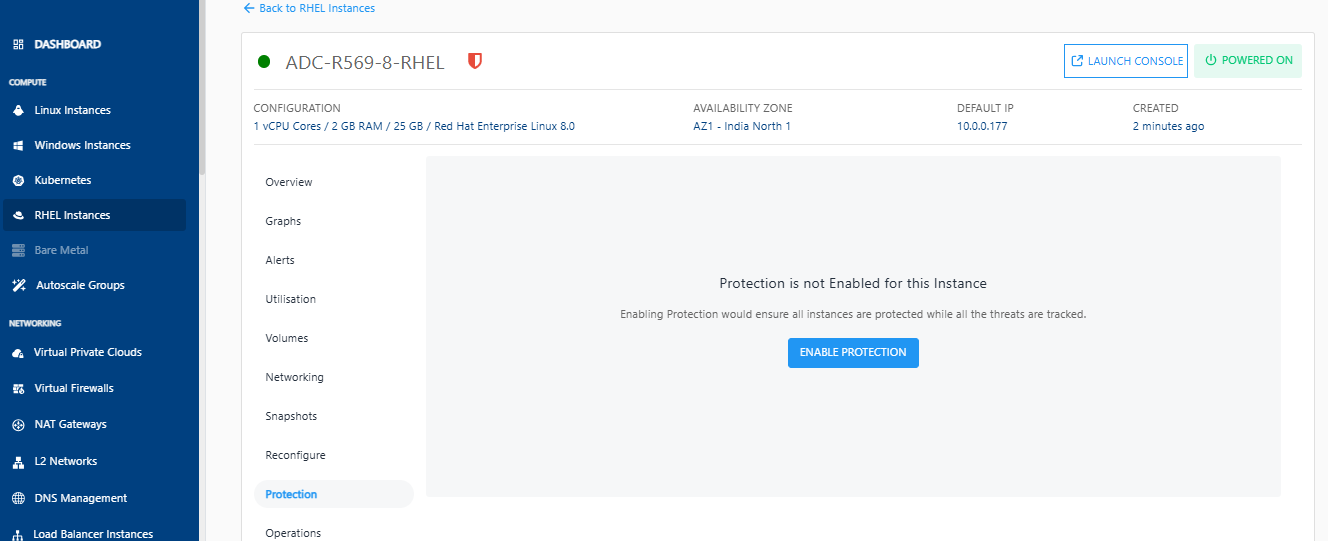
Task: Click the L2 Networks icon
Action: [x=18, y=462]
